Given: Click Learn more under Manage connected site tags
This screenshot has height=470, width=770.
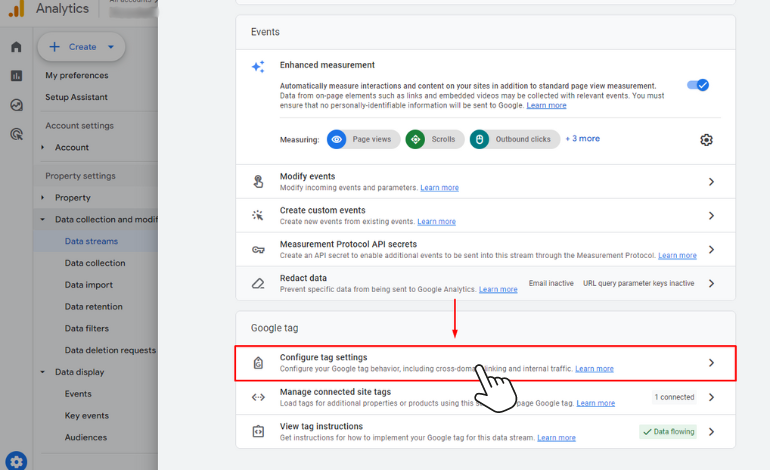Looking at the screenshot, I should (595, 403).
